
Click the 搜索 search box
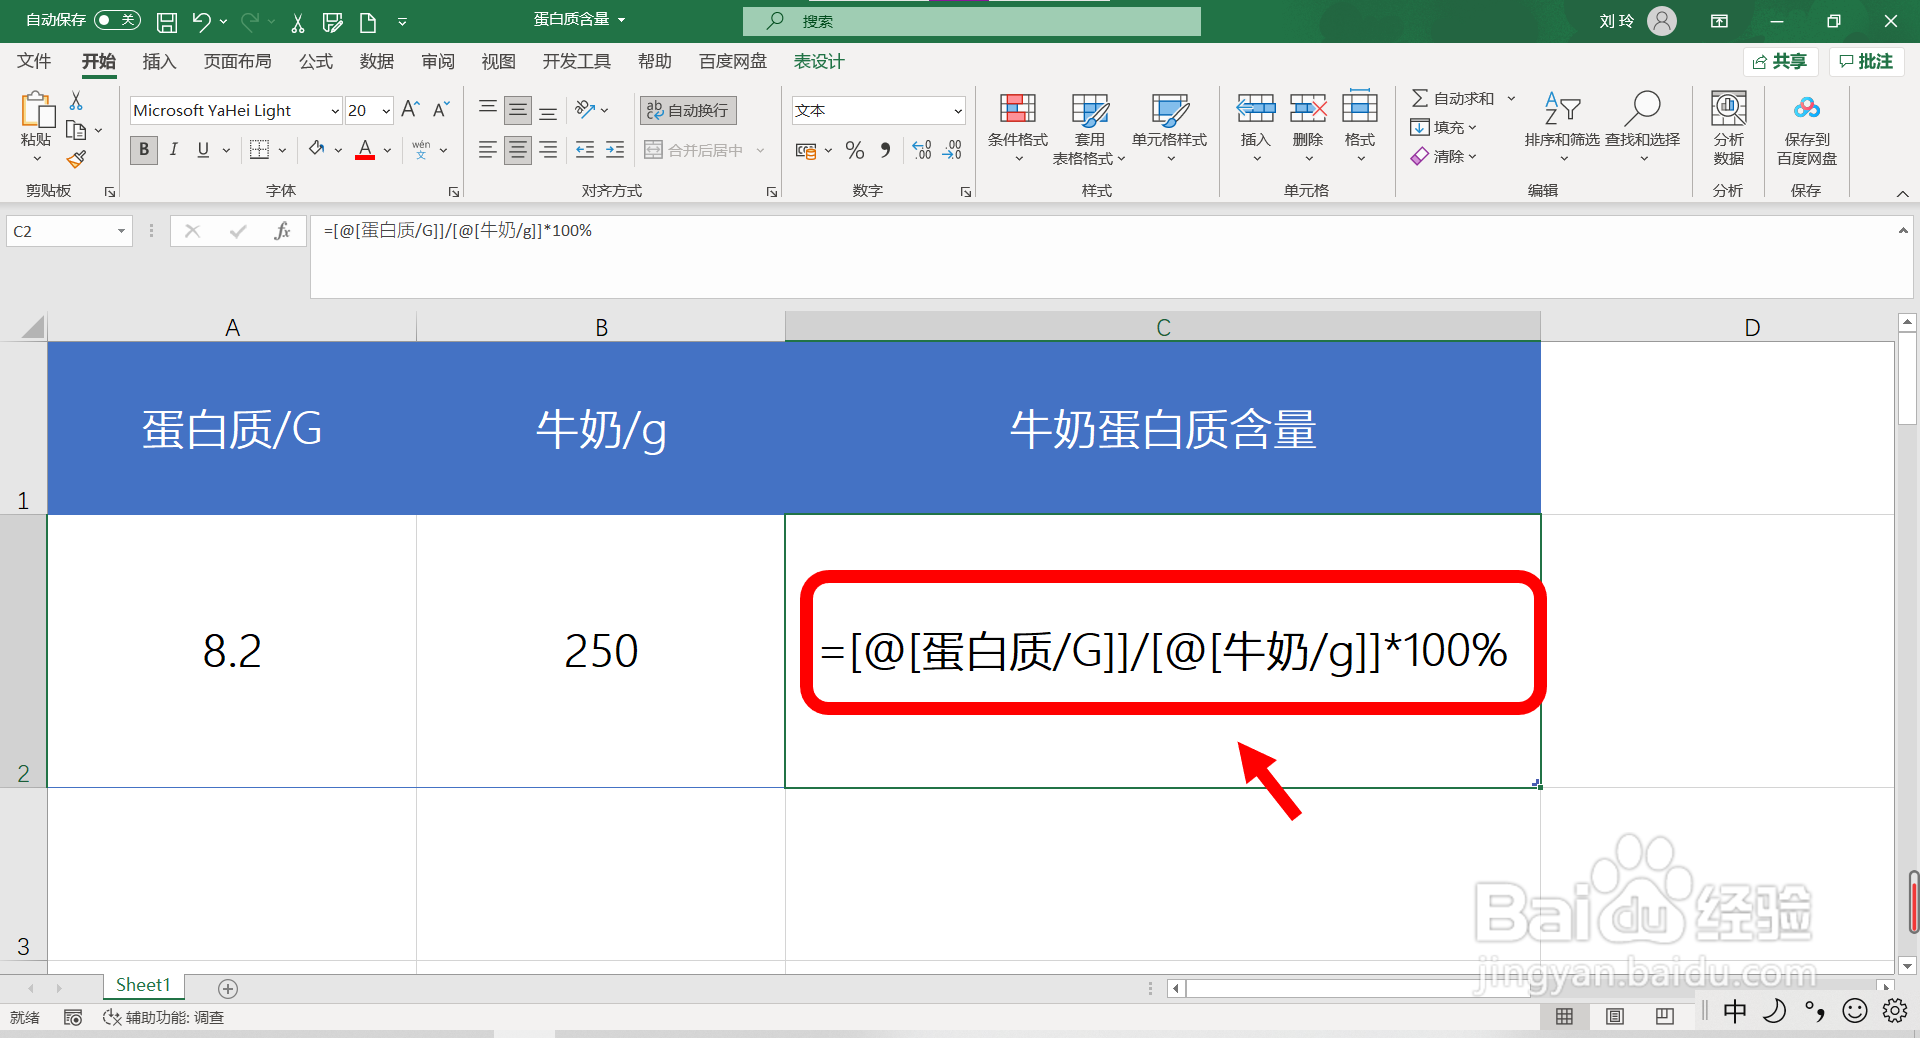(x=970, y=21)
